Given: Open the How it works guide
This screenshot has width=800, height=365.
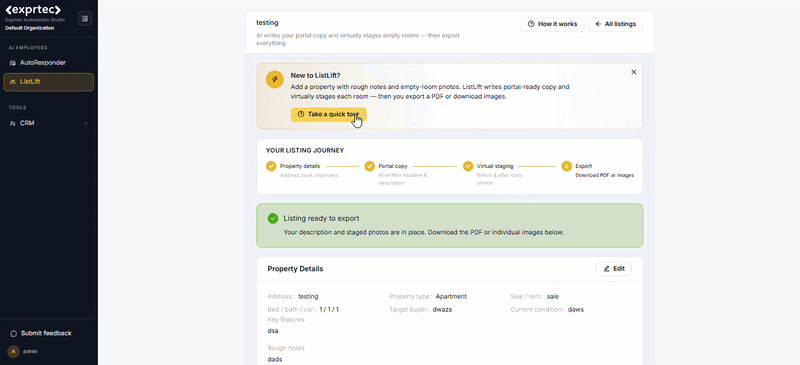Looking at the screenshot, I should coord(553,24).
